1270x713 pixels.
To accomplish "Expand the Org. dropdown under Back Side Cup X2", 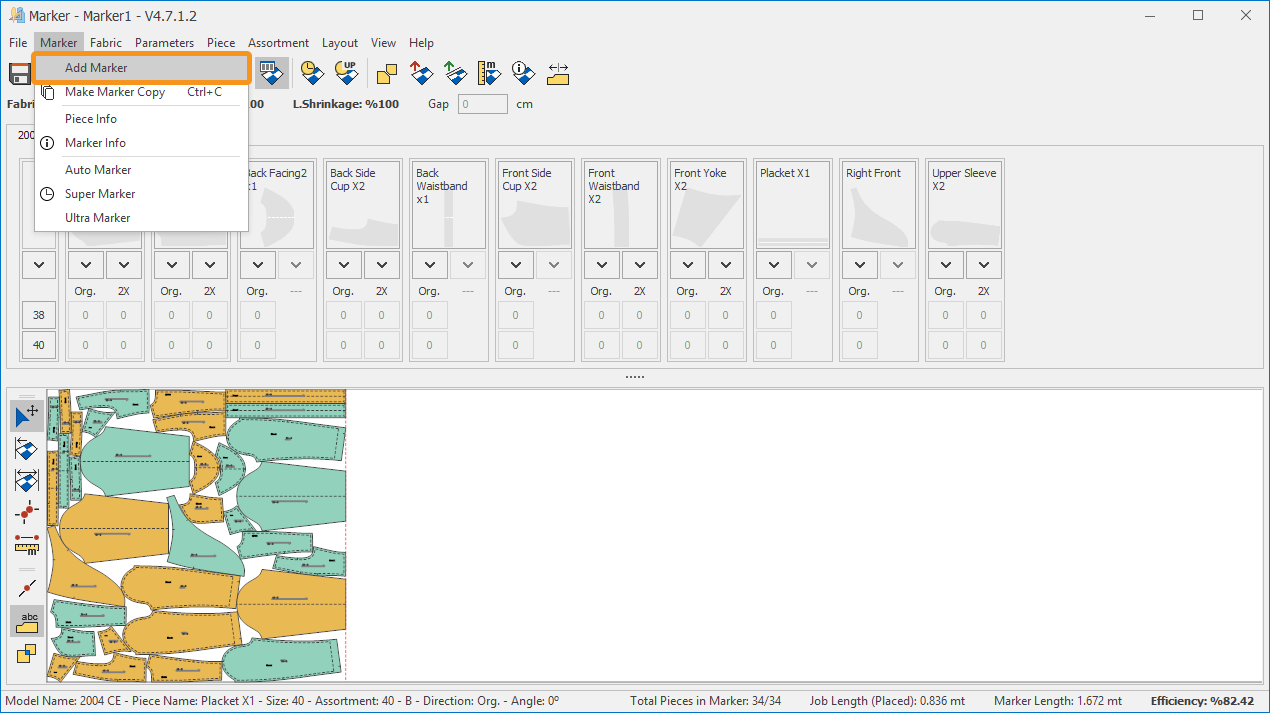I will pyautogui.click(x=344, y=265).
